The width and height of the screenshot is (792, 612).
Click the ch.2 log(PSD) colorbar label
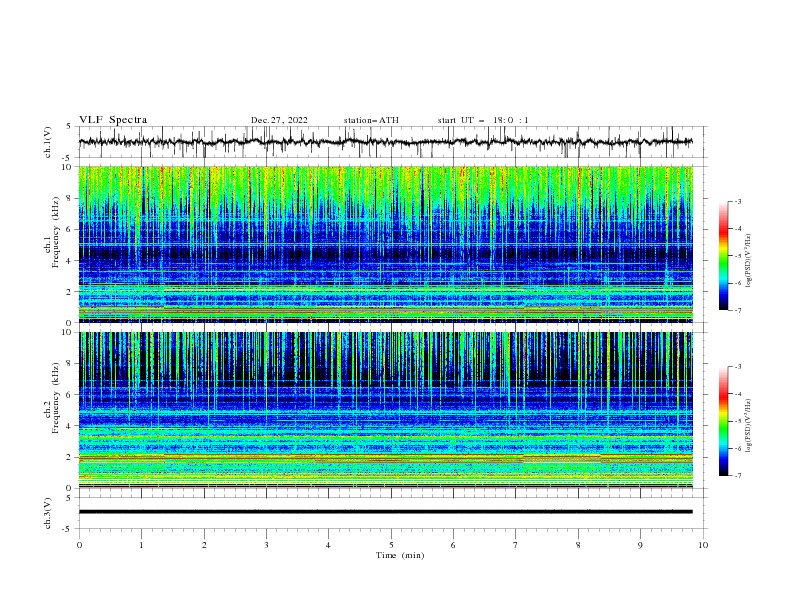click(x=749, y=426)
